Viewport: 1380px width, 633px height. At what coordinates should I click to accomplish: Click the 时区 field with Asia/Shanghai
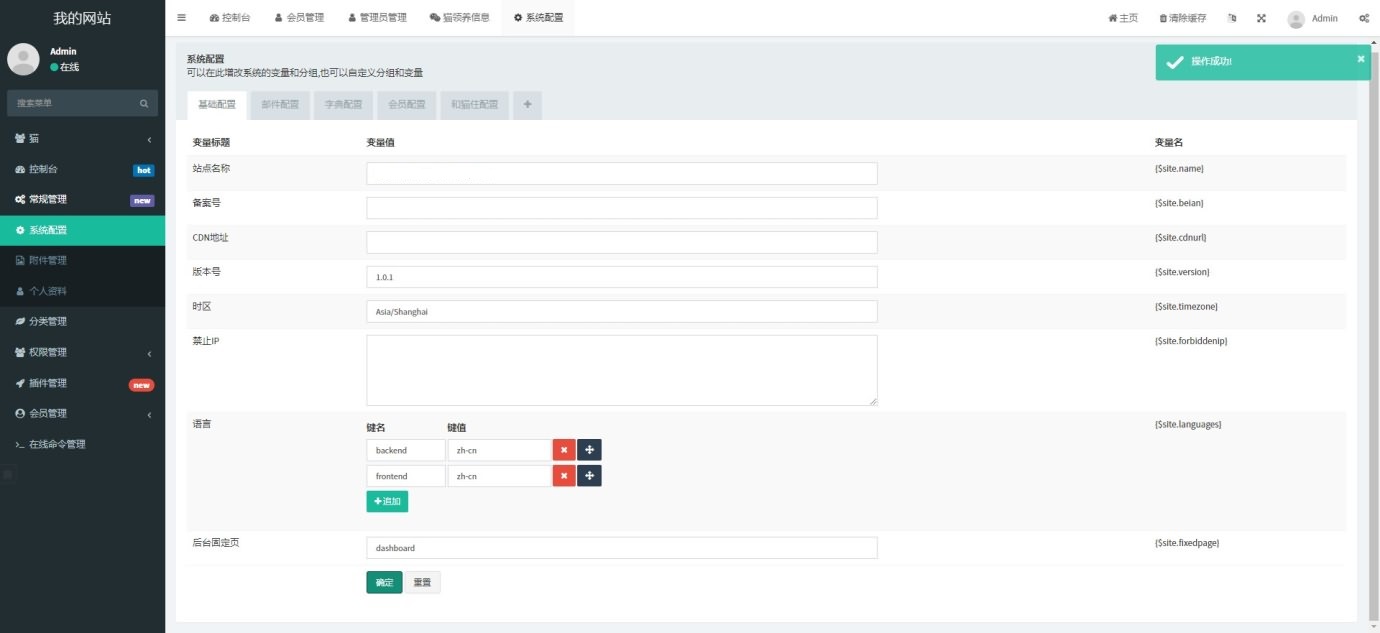[x=622, y=311]
